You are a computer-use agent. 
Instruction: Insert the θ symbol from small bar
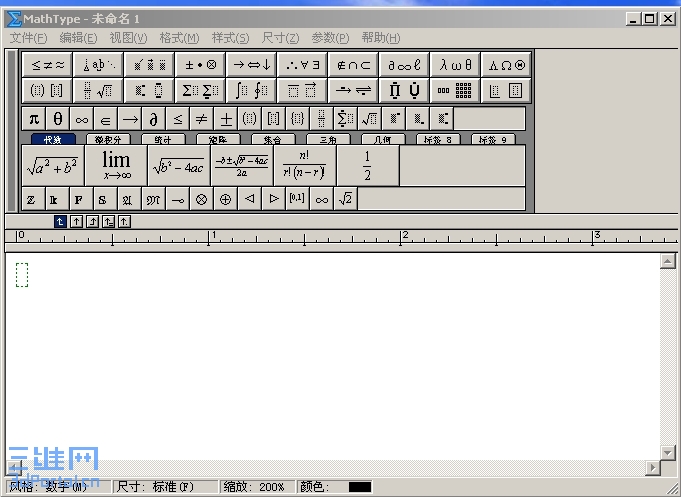pos(57,119)
